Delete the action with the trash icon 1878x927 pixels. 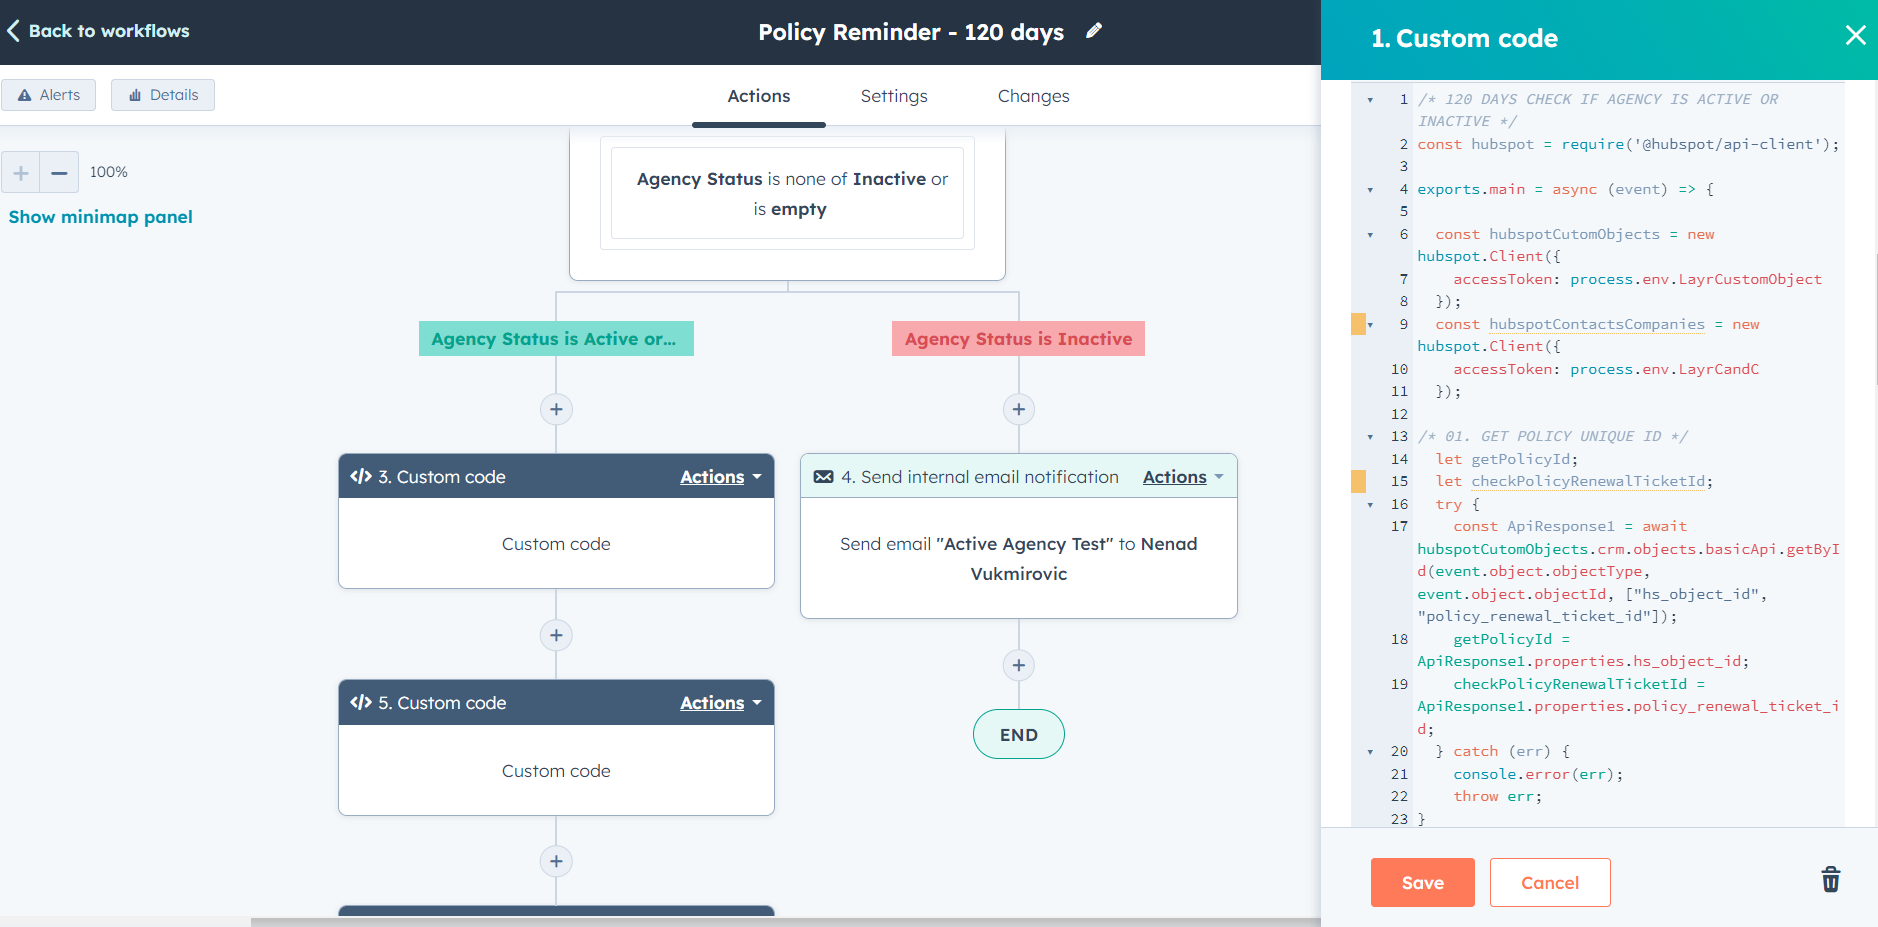click(x=1830, y=880)
